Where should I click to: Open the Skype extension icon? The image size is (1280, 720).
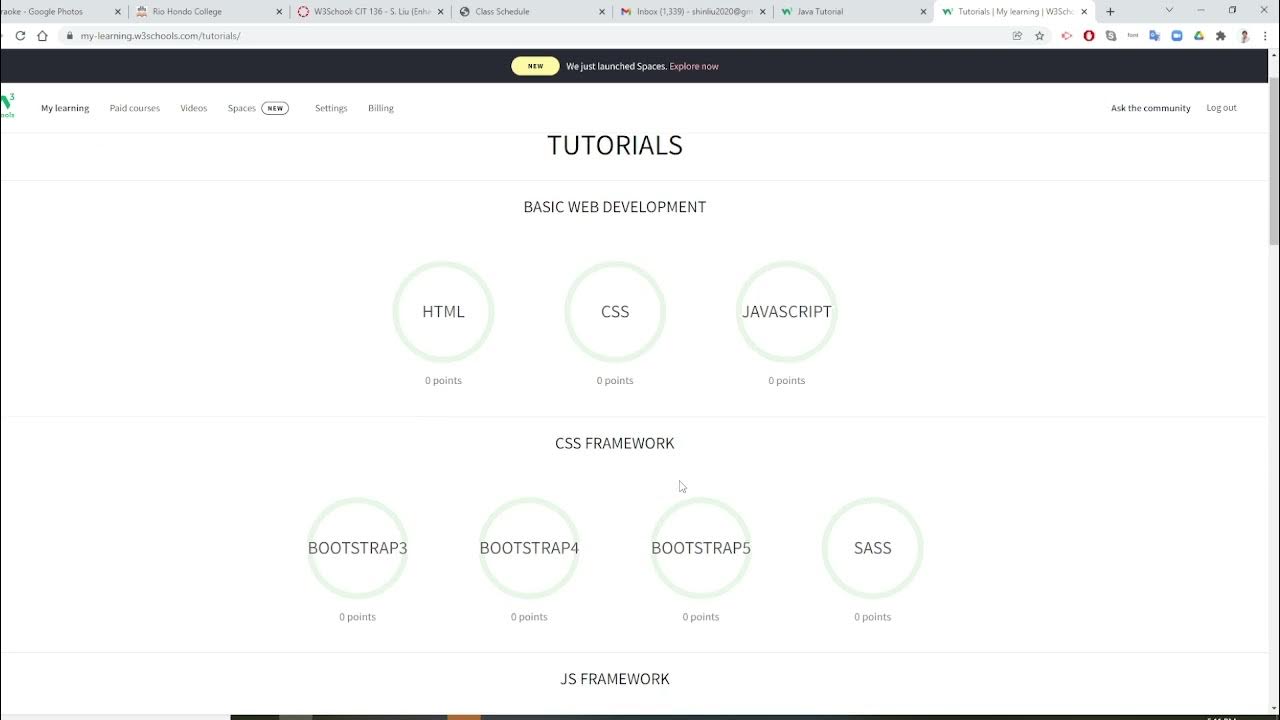point(1111,35)
